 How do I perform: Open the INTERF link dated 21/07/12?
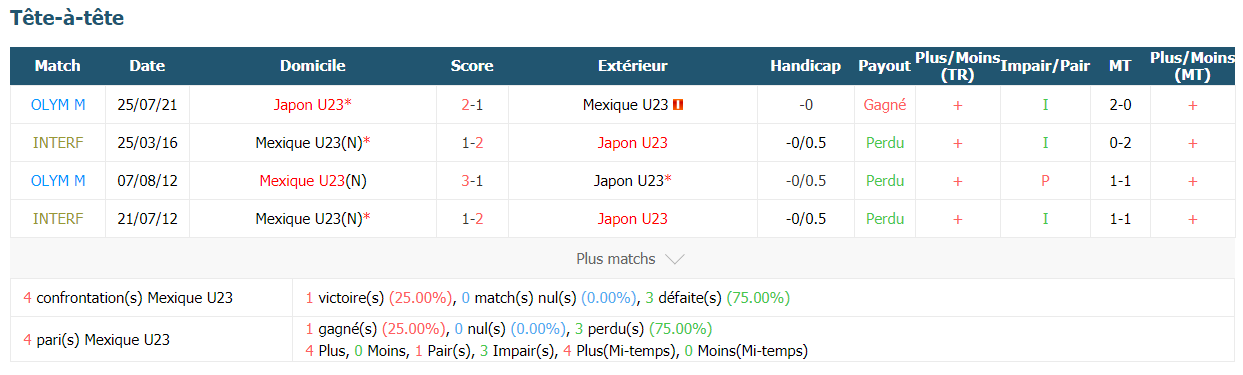(x=58, y=219)
